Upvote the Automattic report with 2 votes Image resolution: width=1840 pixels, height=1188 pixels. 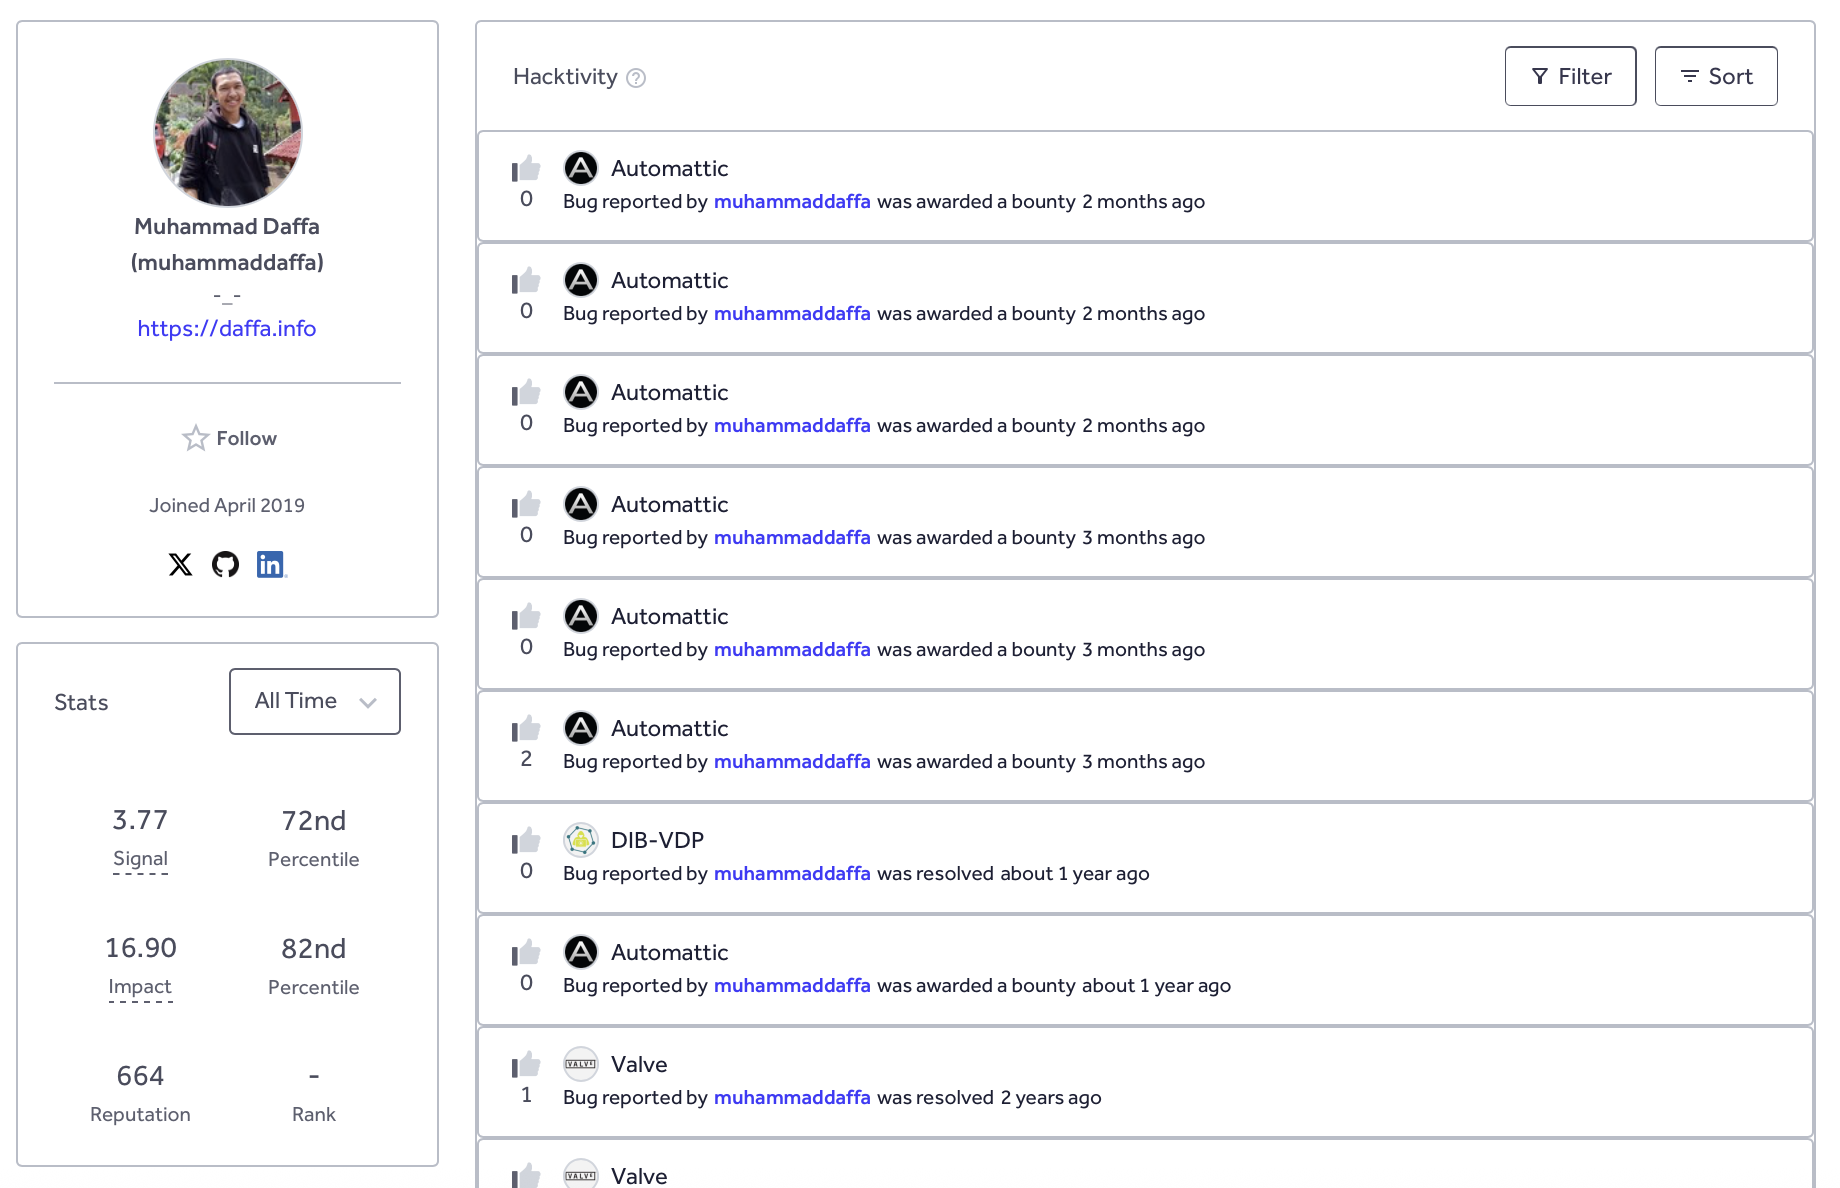click(x=526, y=728)
